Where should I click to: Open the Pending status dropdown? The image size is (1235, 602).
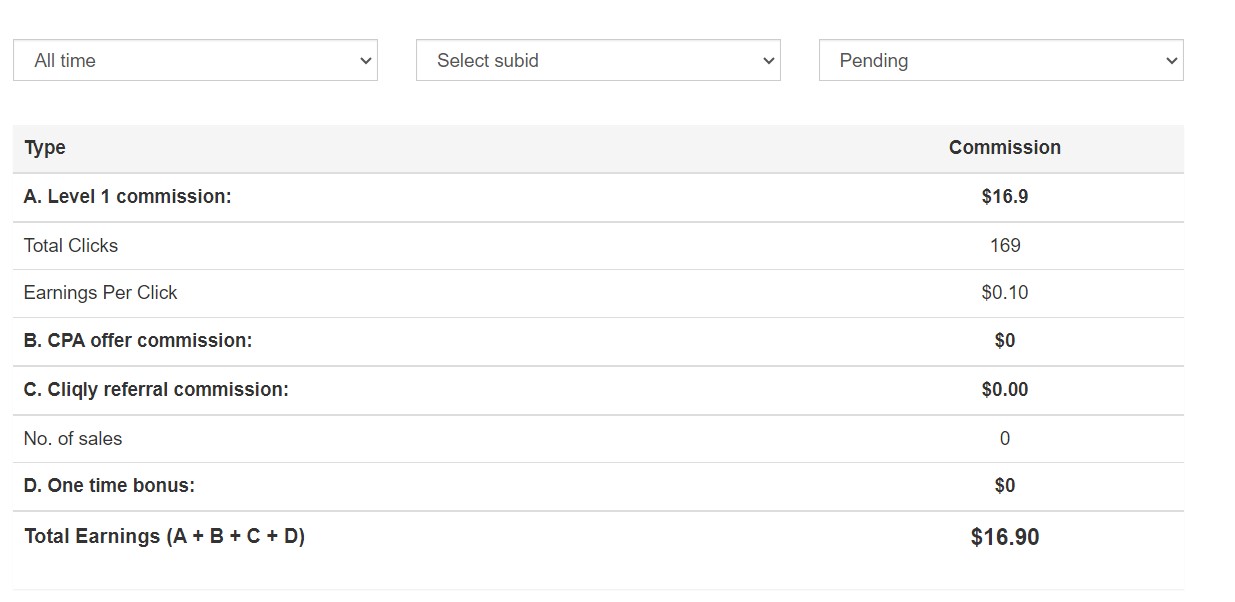[x=1001, y=60]
